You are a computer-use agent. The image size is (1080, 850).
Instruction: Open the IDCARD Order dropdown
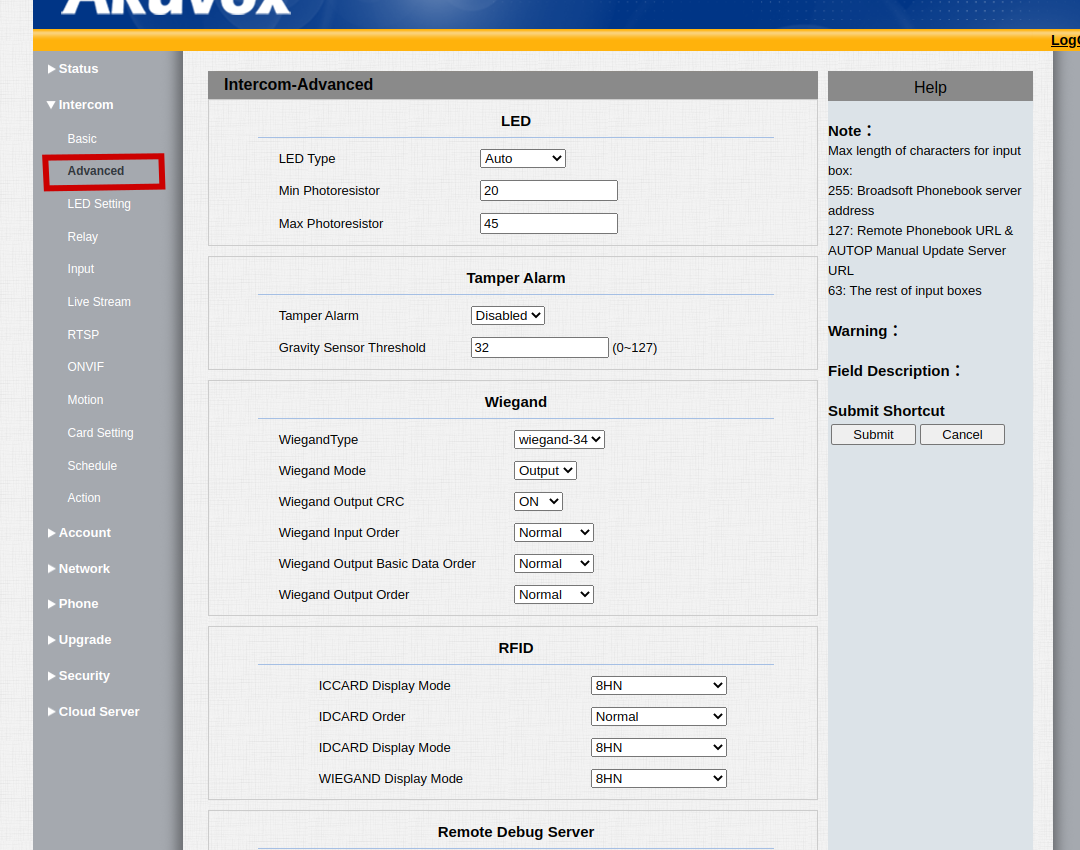[x=658, y=717]
